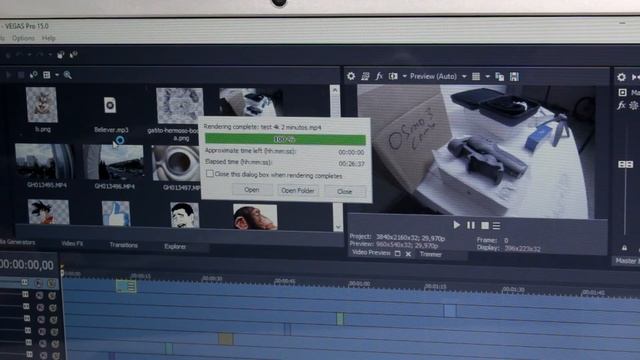This screenshot has height=360, width=640.
Task: Click Preview on External Monitor icon
Action: click(x=365, y=76)
